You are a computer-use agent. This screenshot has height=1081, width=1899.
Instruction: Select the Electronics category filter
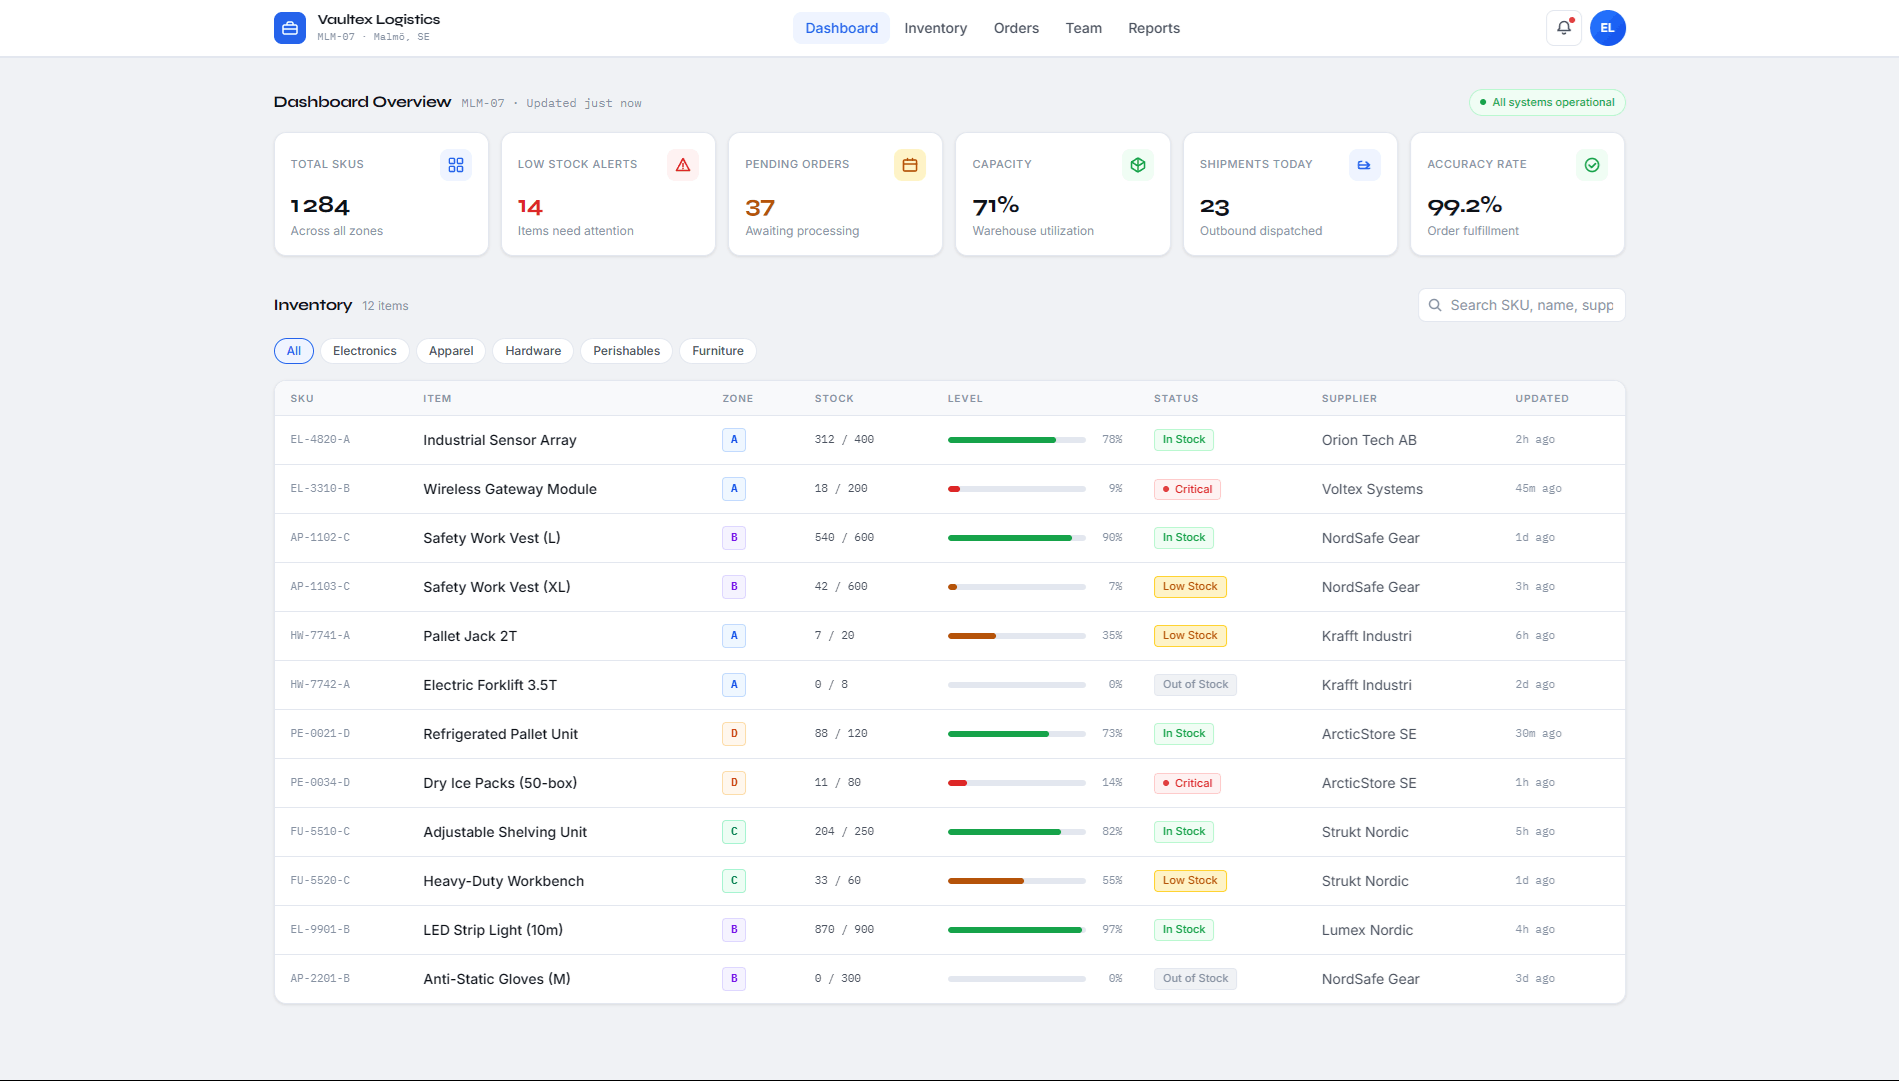[x=364, y=351]
